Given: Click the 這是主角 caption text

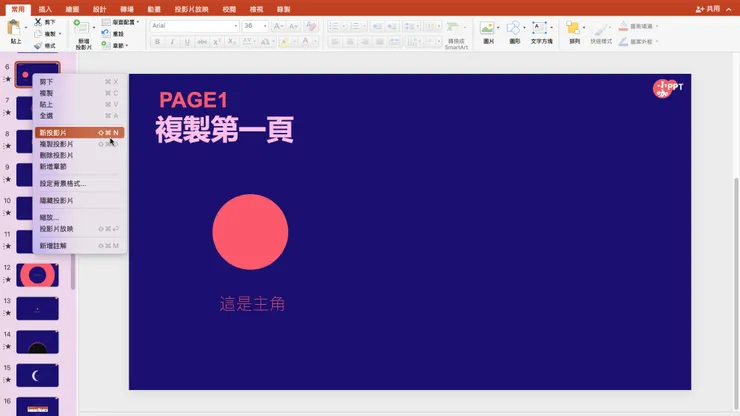Looking at the screenshot, I should pyautogui.click(x=252, y=304).
